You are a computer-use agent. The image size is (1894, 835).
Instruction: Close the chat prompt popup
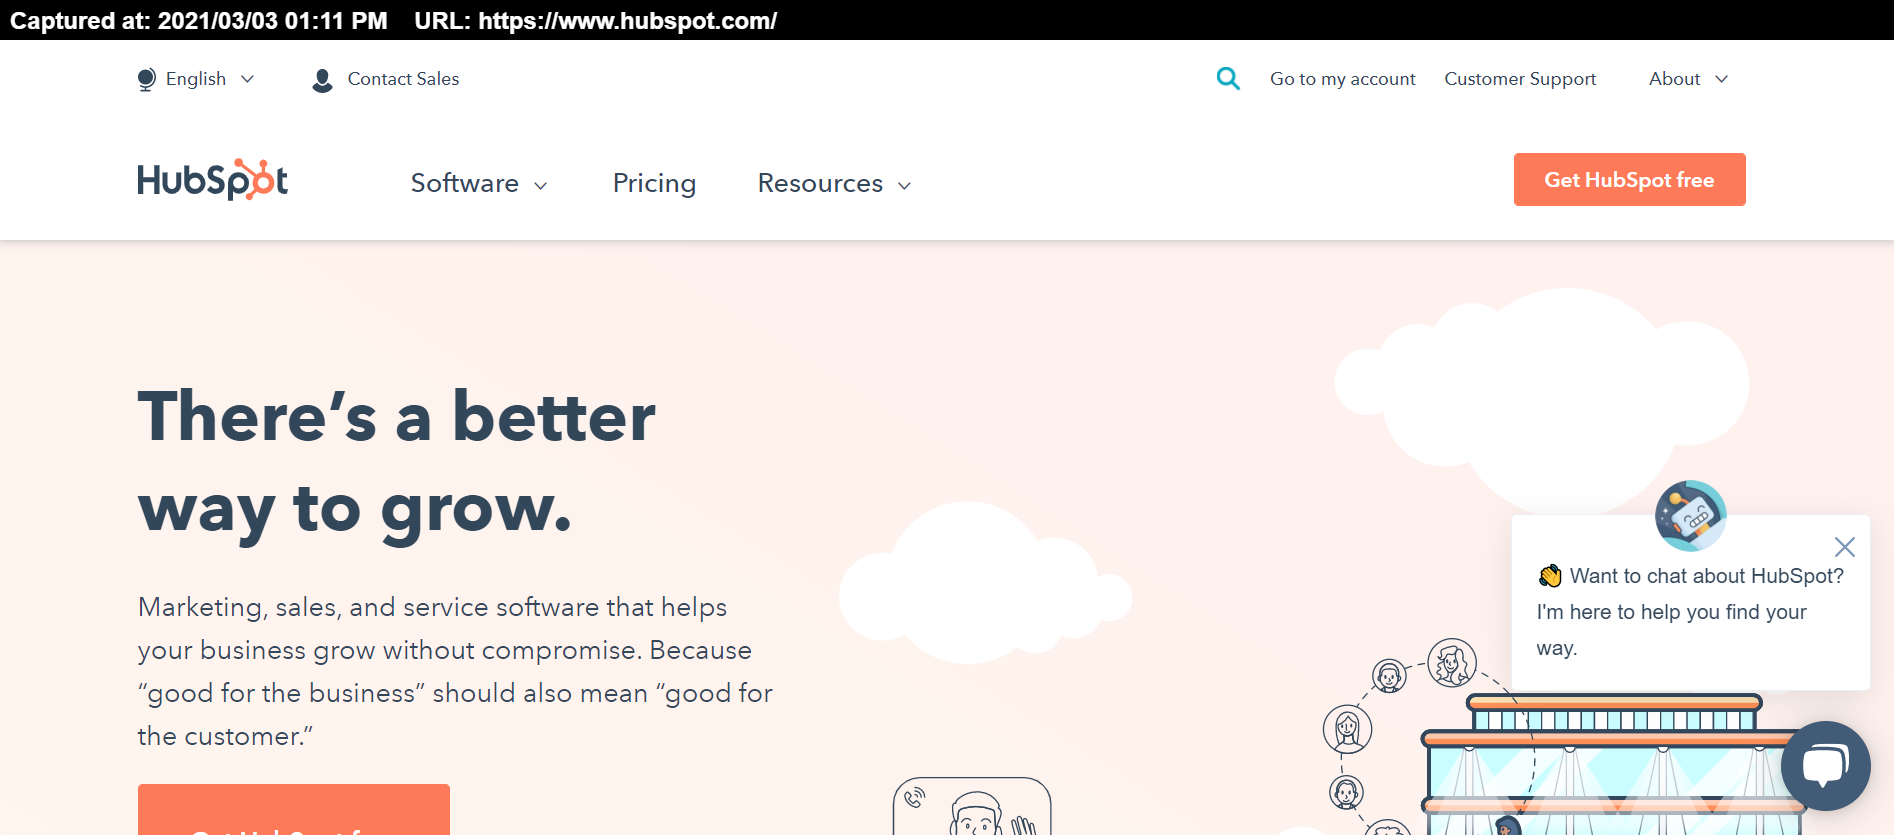1845,547
